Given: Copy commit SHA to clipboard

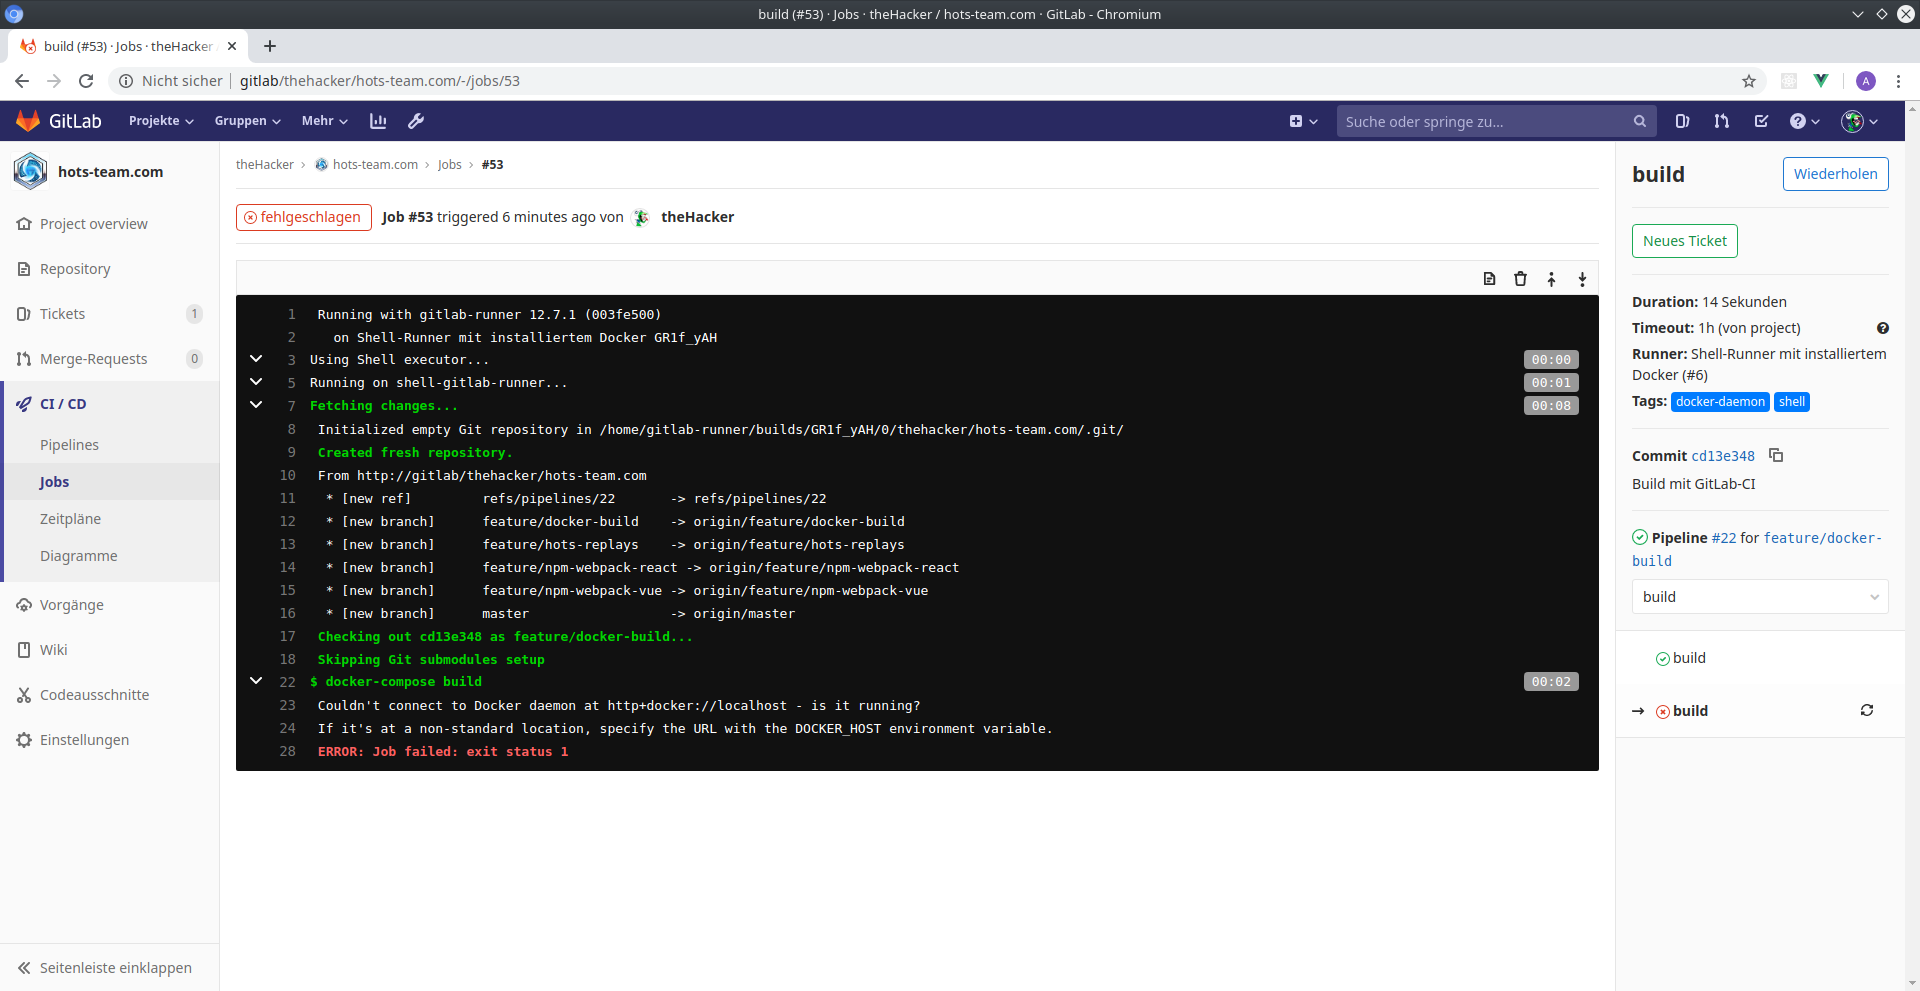Looking at the screenshot, I should pyautogui.click(x=1776, y=455).
